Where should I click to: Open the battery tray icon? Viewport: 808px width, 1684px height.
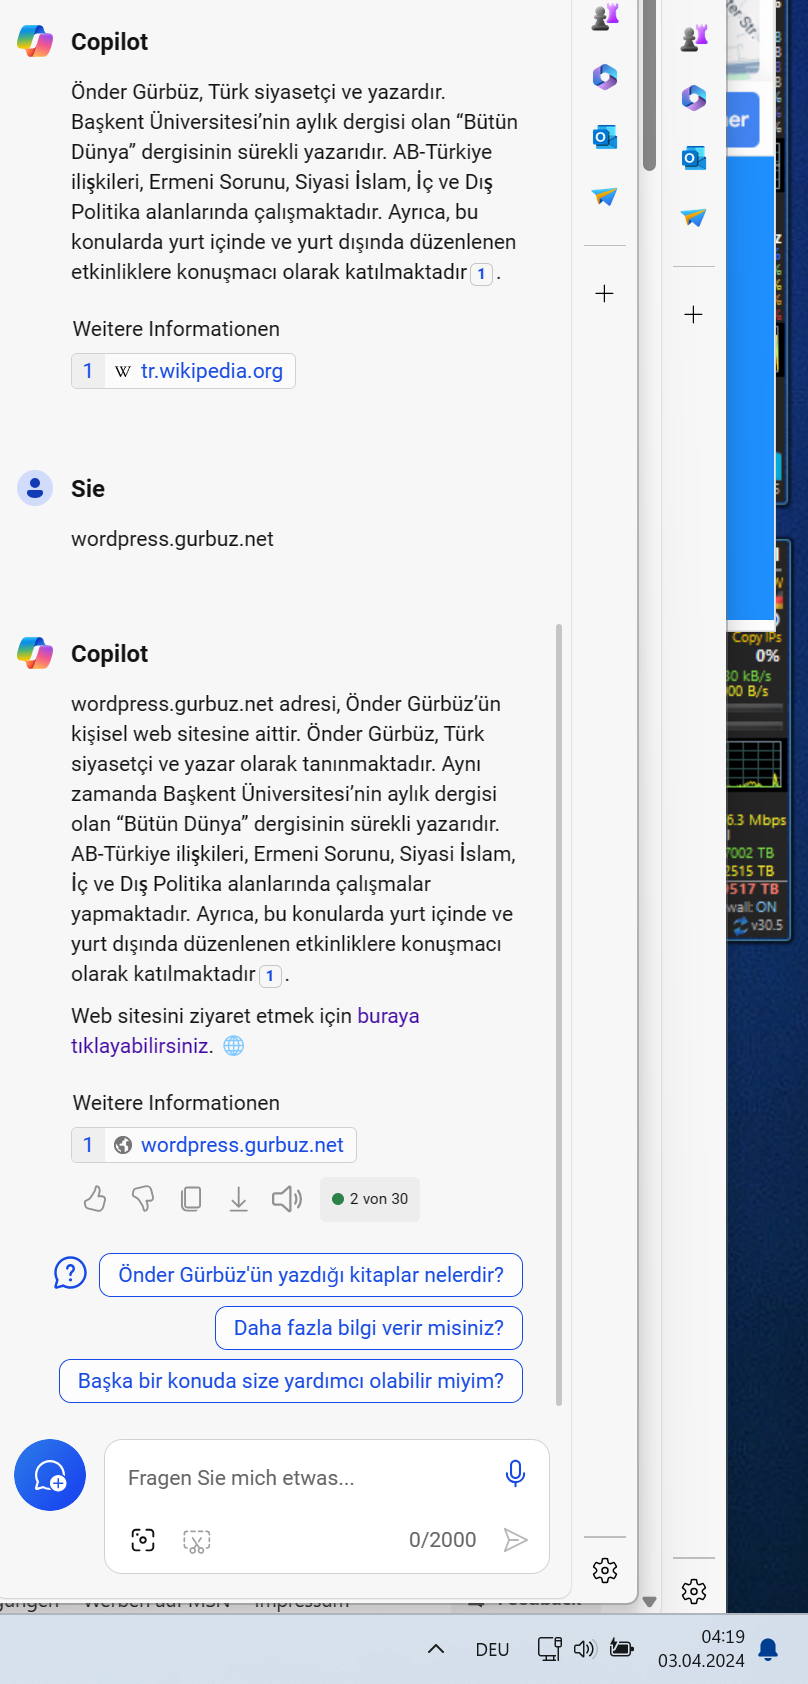622,1649
